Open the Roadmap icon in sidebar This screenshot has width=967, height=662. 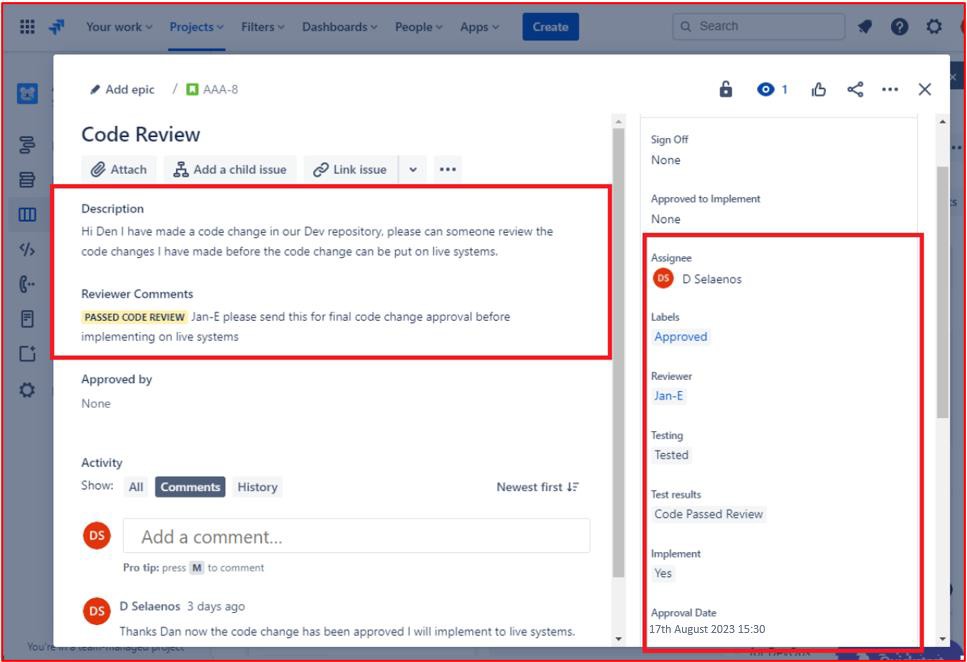point(27,145)
